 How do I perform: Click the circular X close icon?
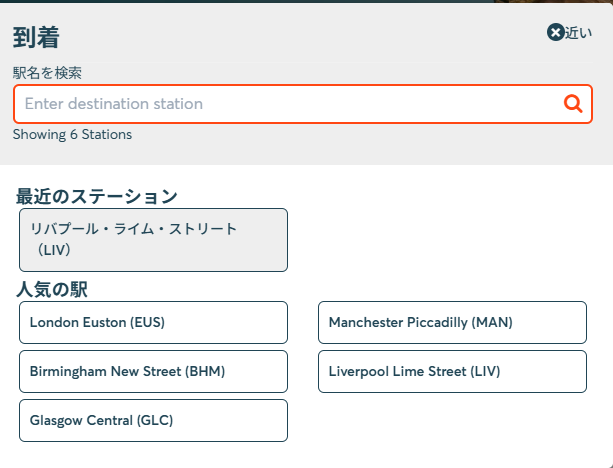(555, 32)
